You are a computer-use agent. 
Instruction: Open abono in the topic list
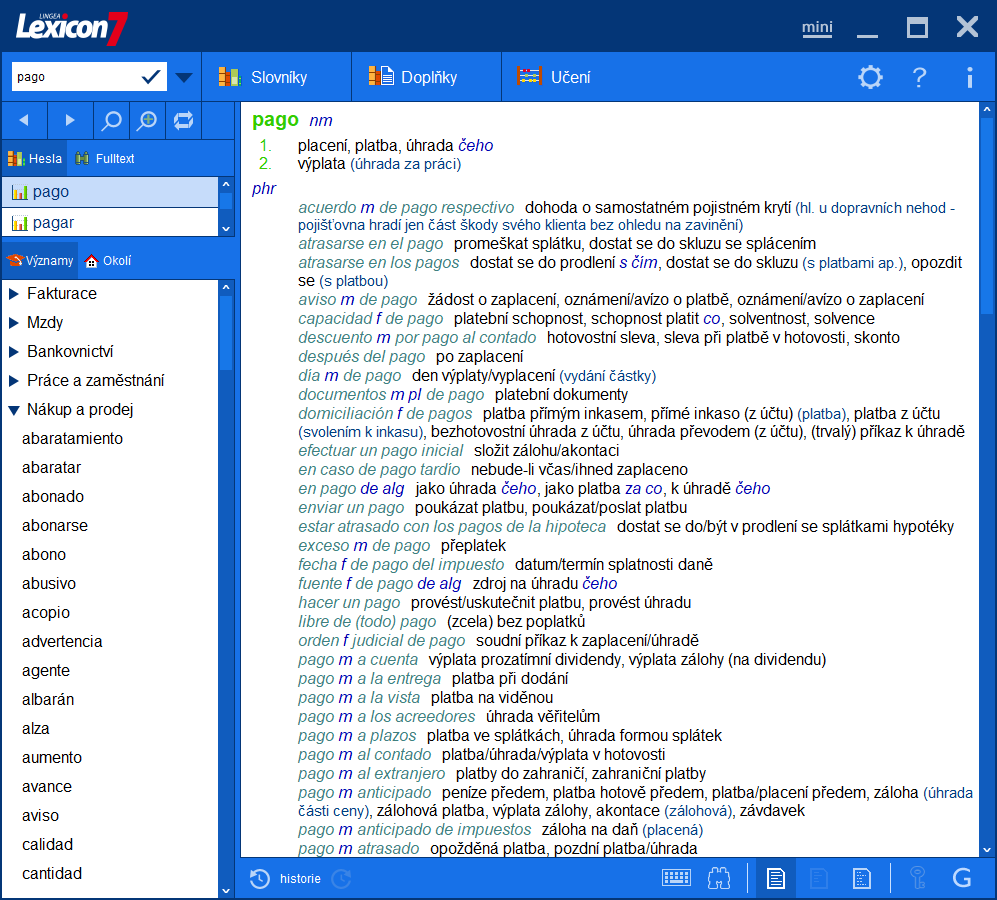pos(44,555)
